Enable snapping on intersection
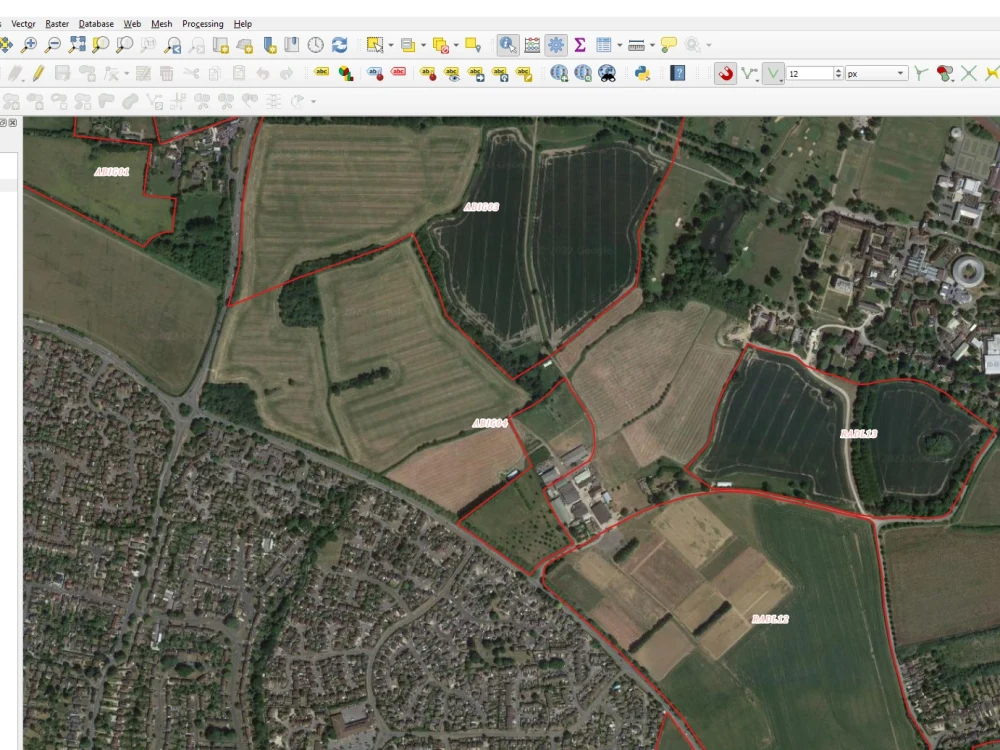This screenshot has height=750, width=1000. point(969,73)
